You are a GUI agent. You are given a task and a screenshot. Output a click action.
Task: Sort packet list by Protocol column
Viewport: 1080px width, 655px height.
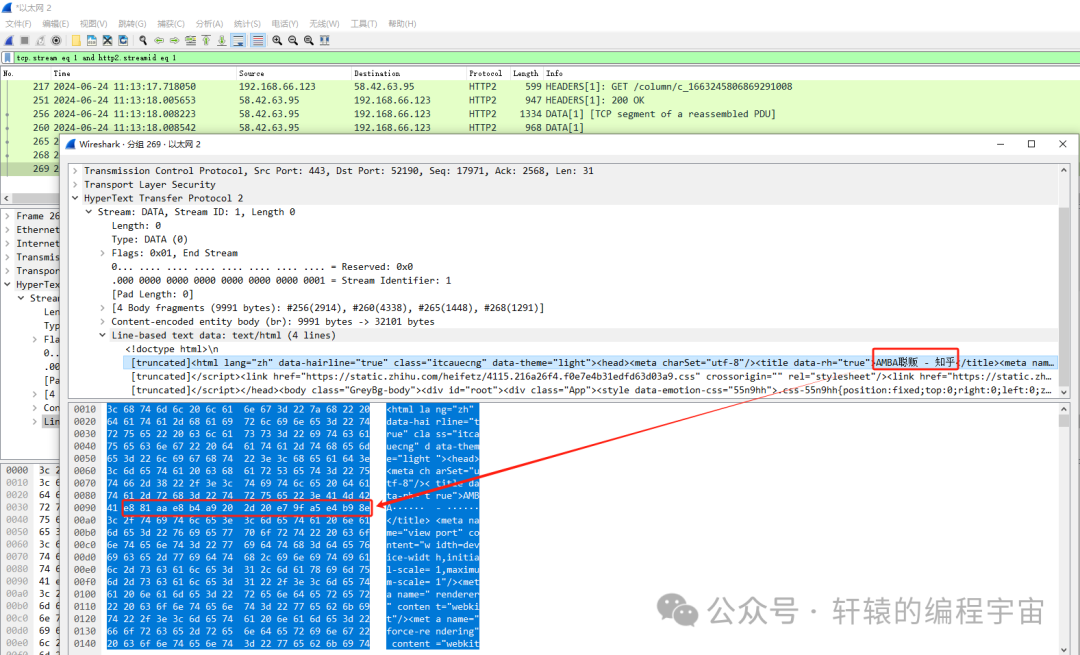click(x=487, y=73)
